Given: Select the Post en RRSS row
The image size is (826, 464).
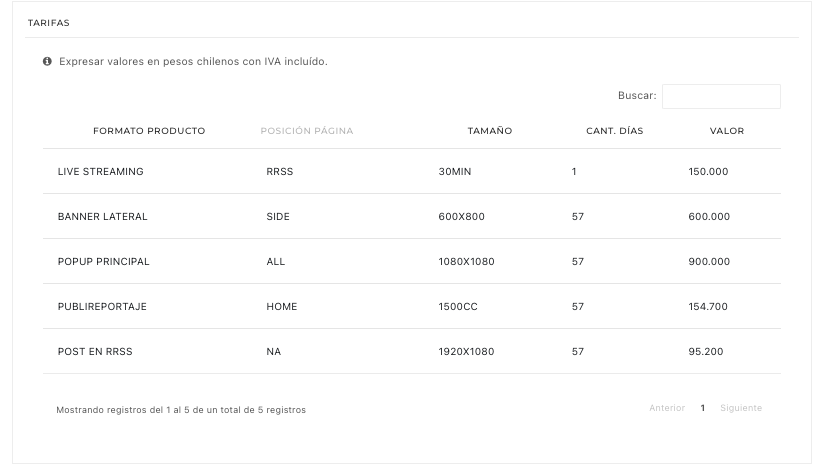Looking at the screenshot, I should pyautogui.click(x=95, y=352).
